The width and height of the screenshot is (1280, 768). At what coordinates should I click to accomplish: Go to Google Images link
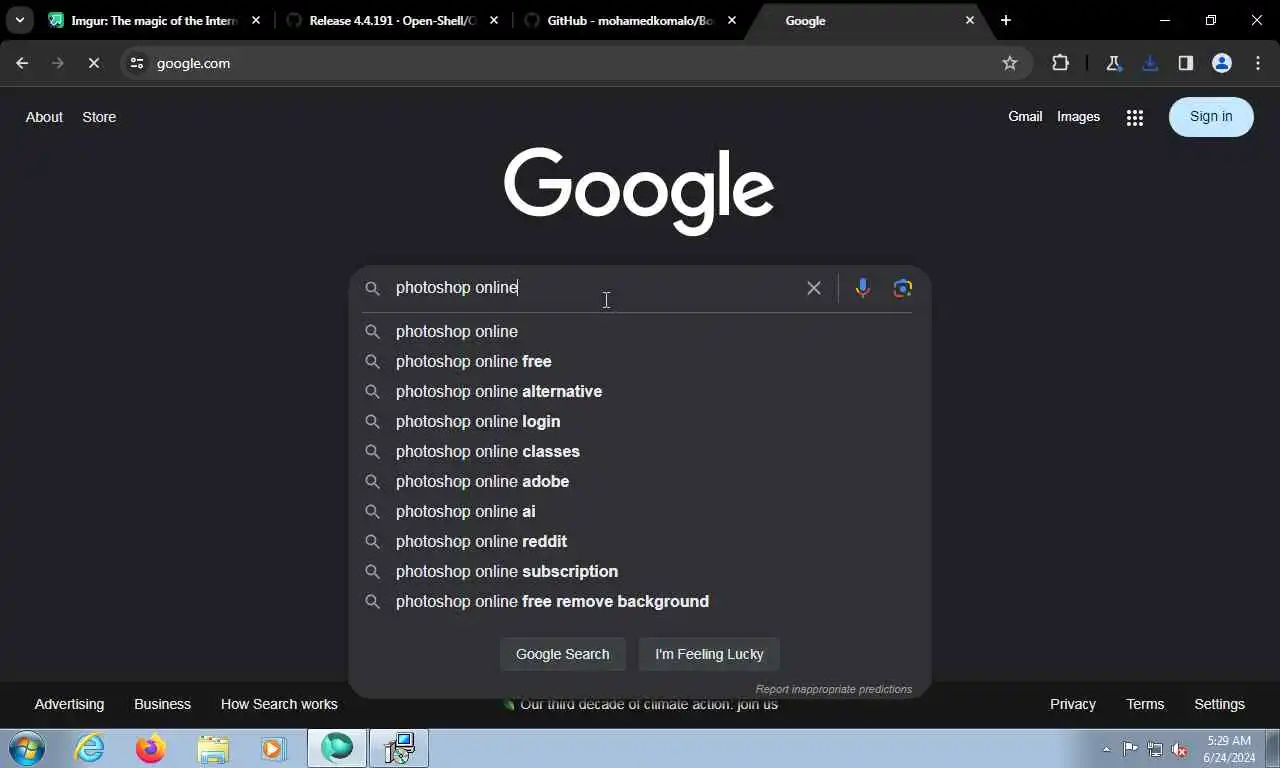[x=1078, y=116]
